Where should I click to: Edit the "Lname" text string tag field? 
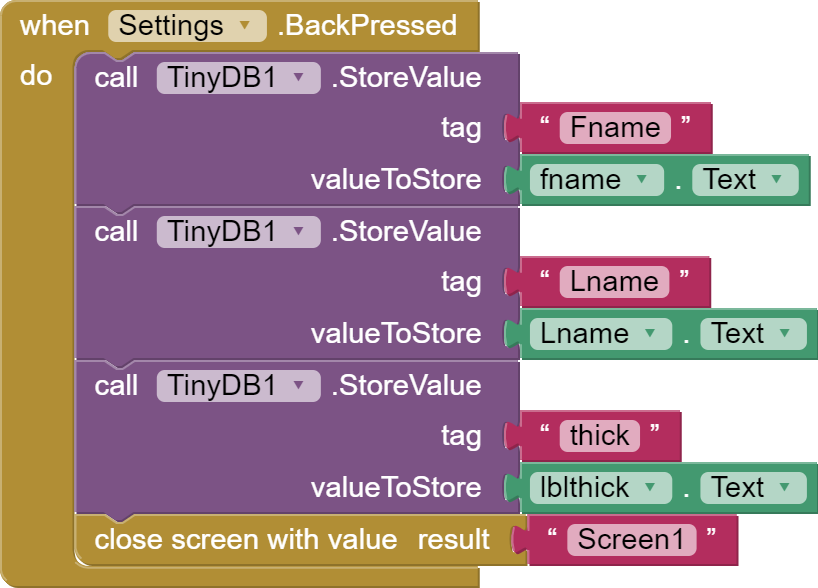point(614,282)
